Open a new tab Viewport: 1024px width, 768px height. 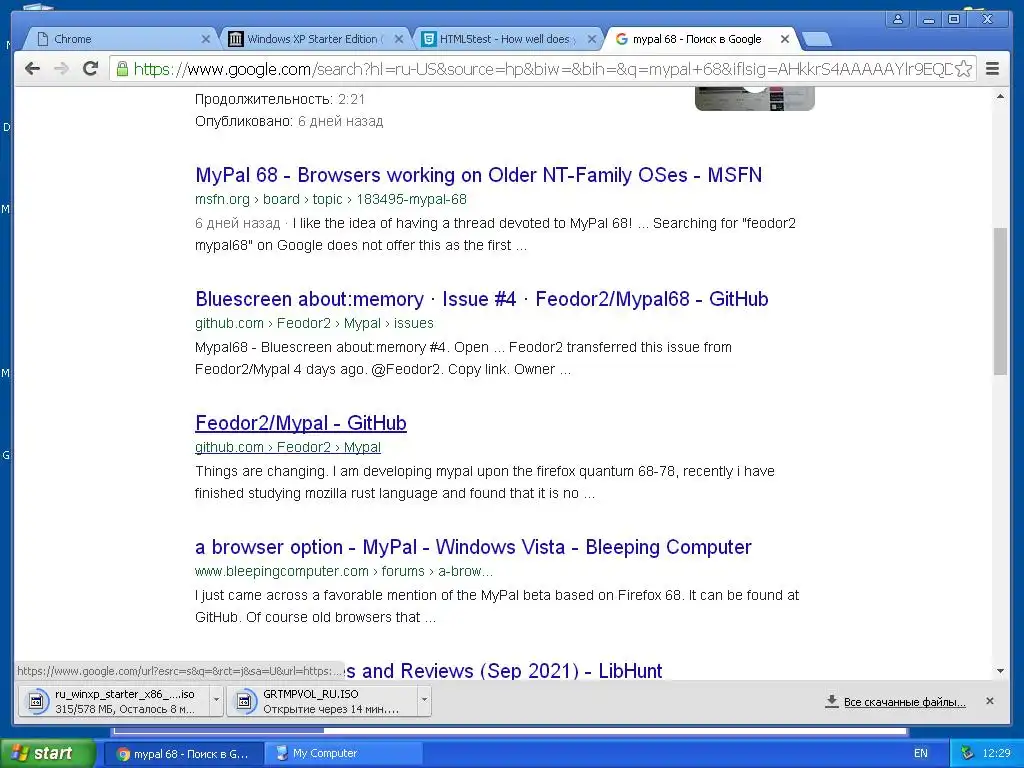click(817, 40)
